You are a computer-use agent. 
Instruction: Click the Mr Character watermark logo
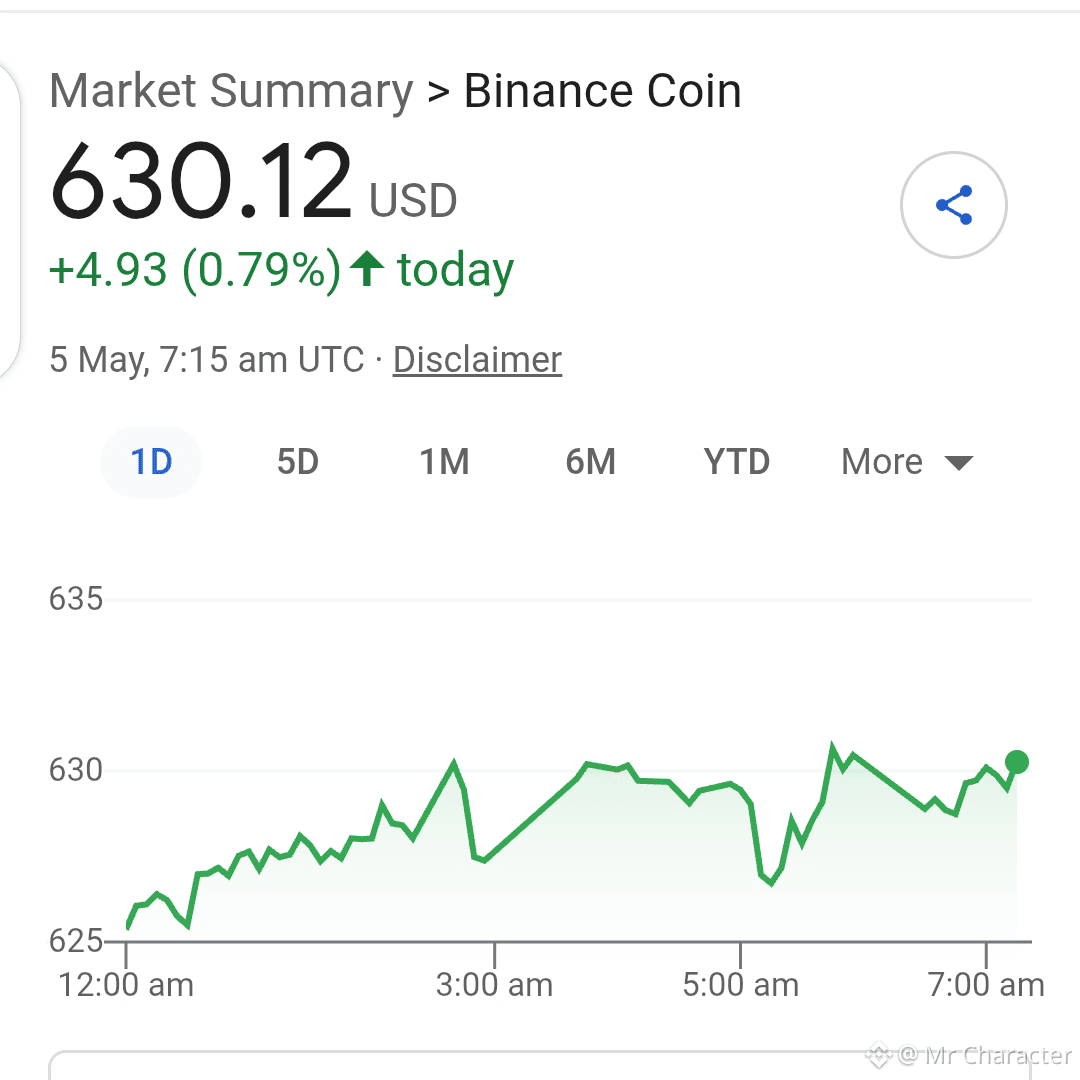(879, 1055)
